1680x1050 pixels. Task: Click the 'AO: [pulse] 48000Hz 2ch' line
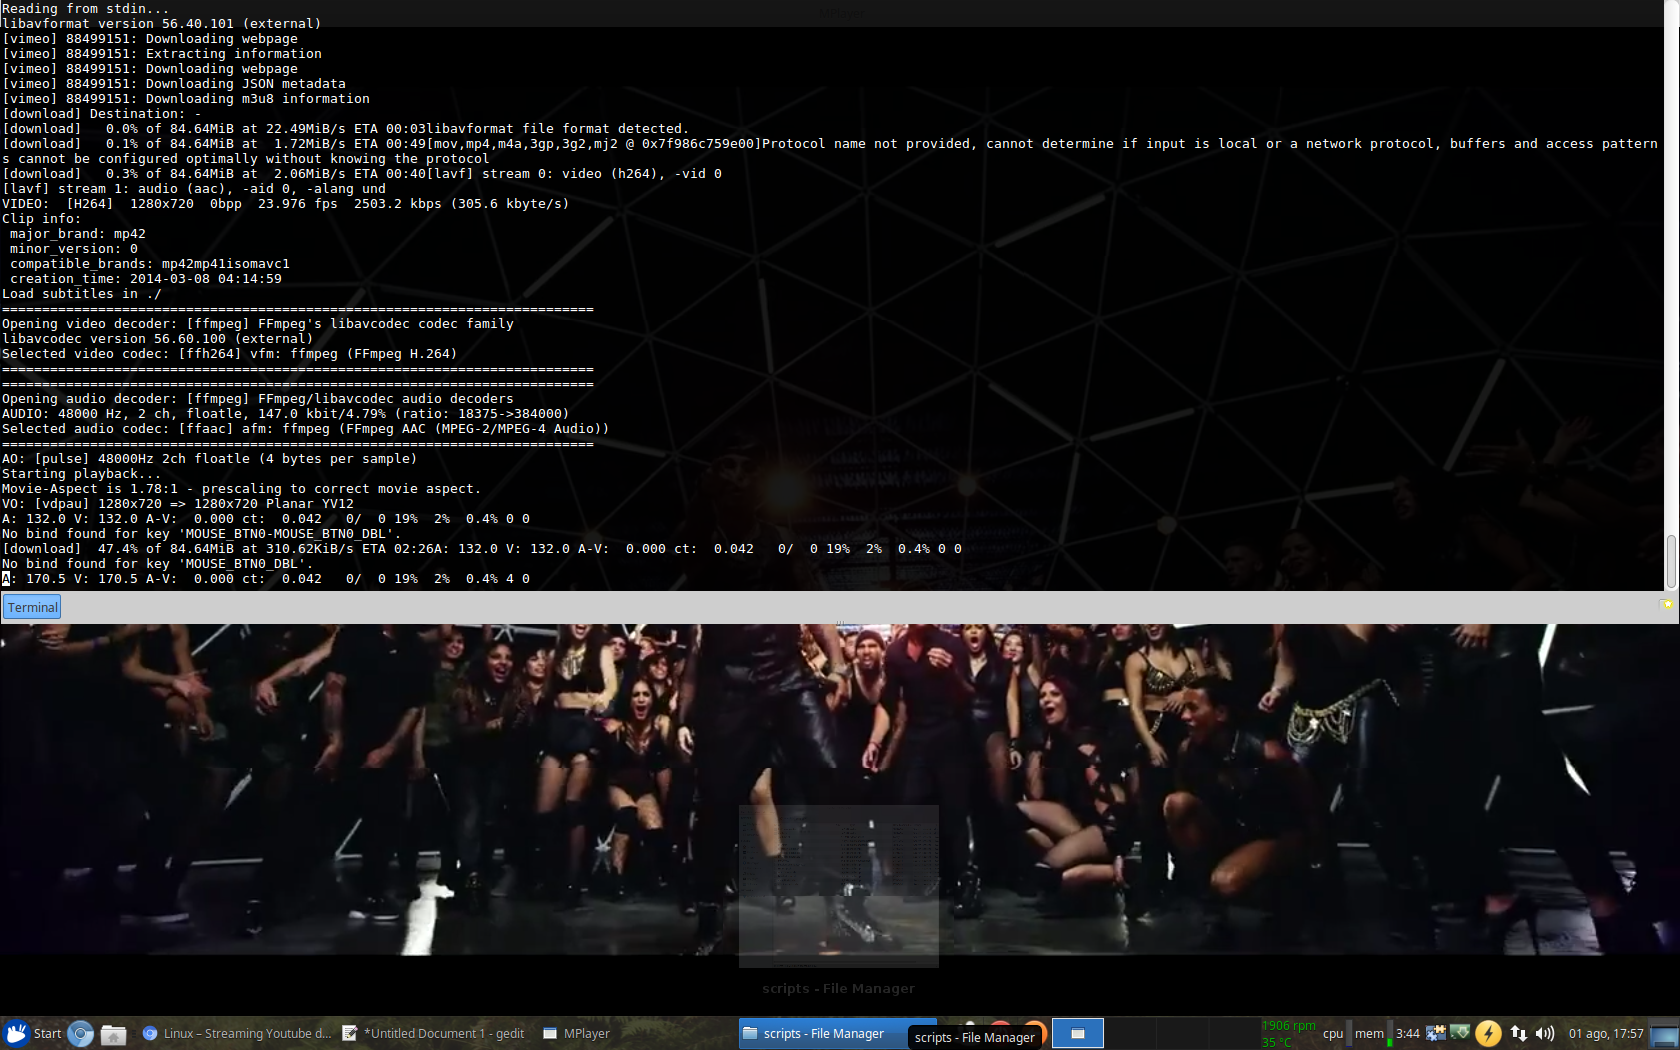coord(210,459)
